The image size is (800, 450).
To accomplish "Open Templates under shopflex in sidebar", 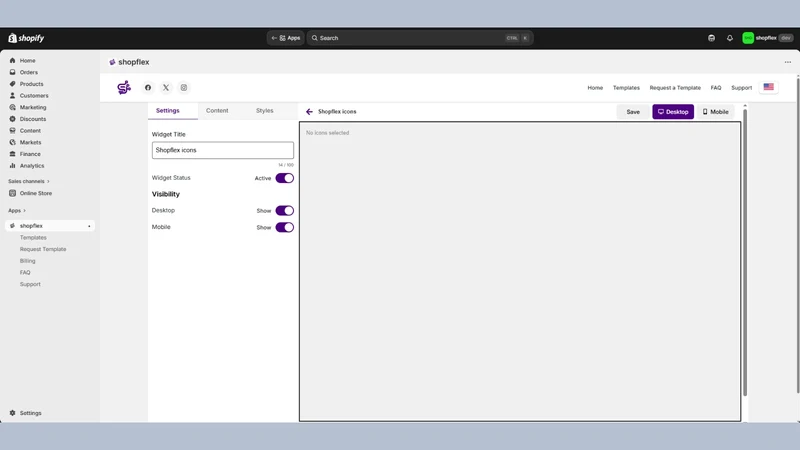I will pyautogui.click(x=33, y=238).
